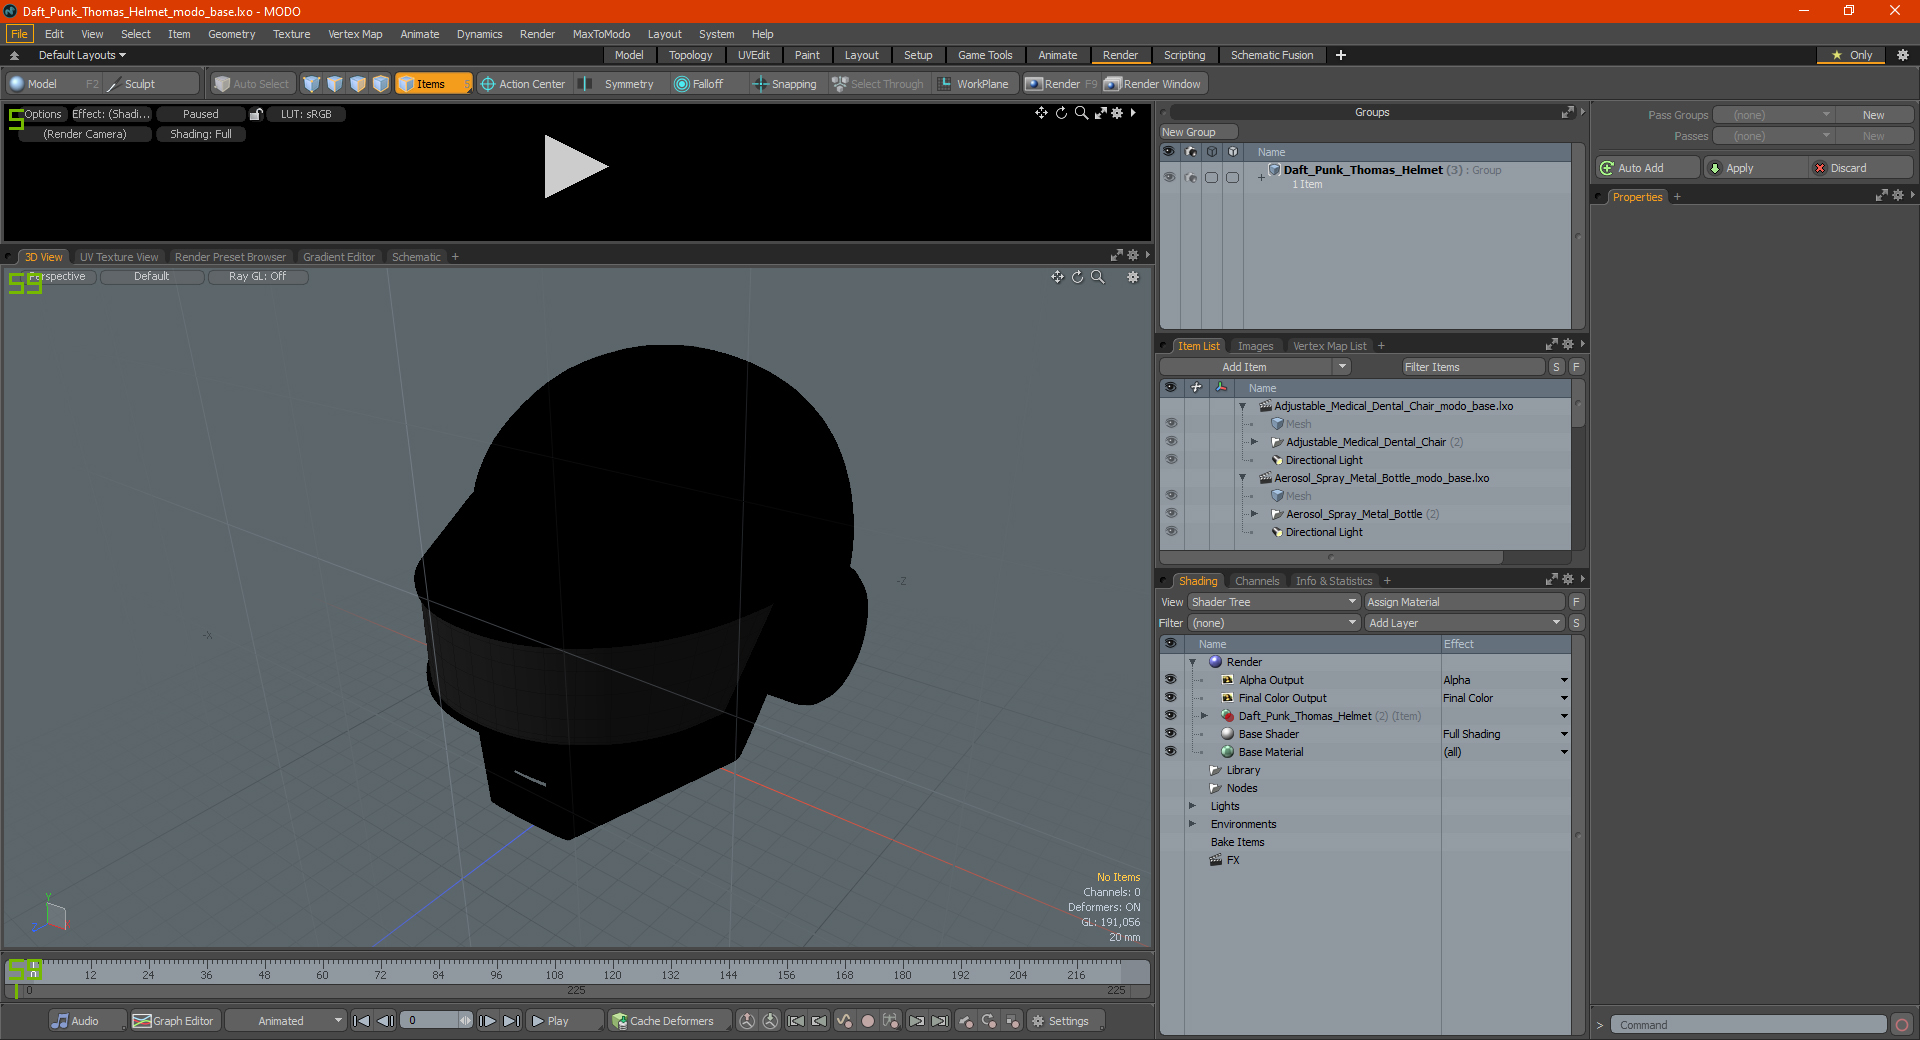The image size is (1920, 1040).
Task: Start preview render play arrow
Action: tap(575, 167)
